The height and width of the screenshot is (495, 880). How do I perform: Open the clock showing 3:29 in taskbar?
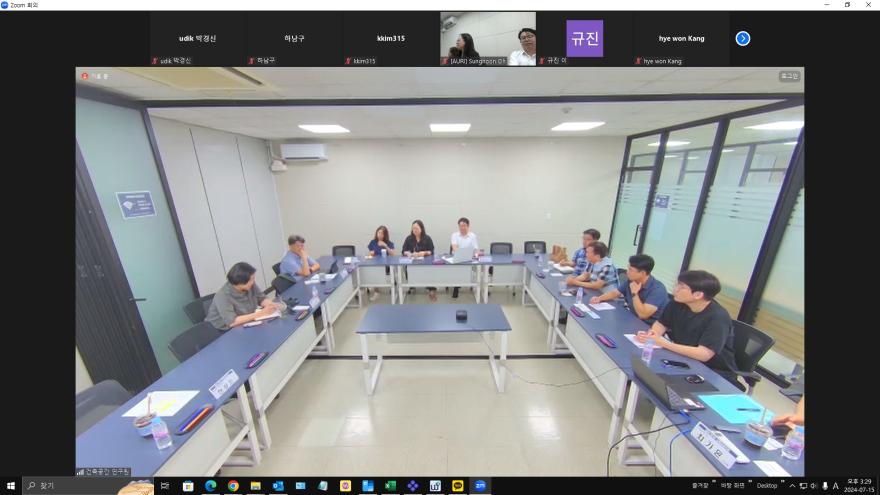coord(859,485)
